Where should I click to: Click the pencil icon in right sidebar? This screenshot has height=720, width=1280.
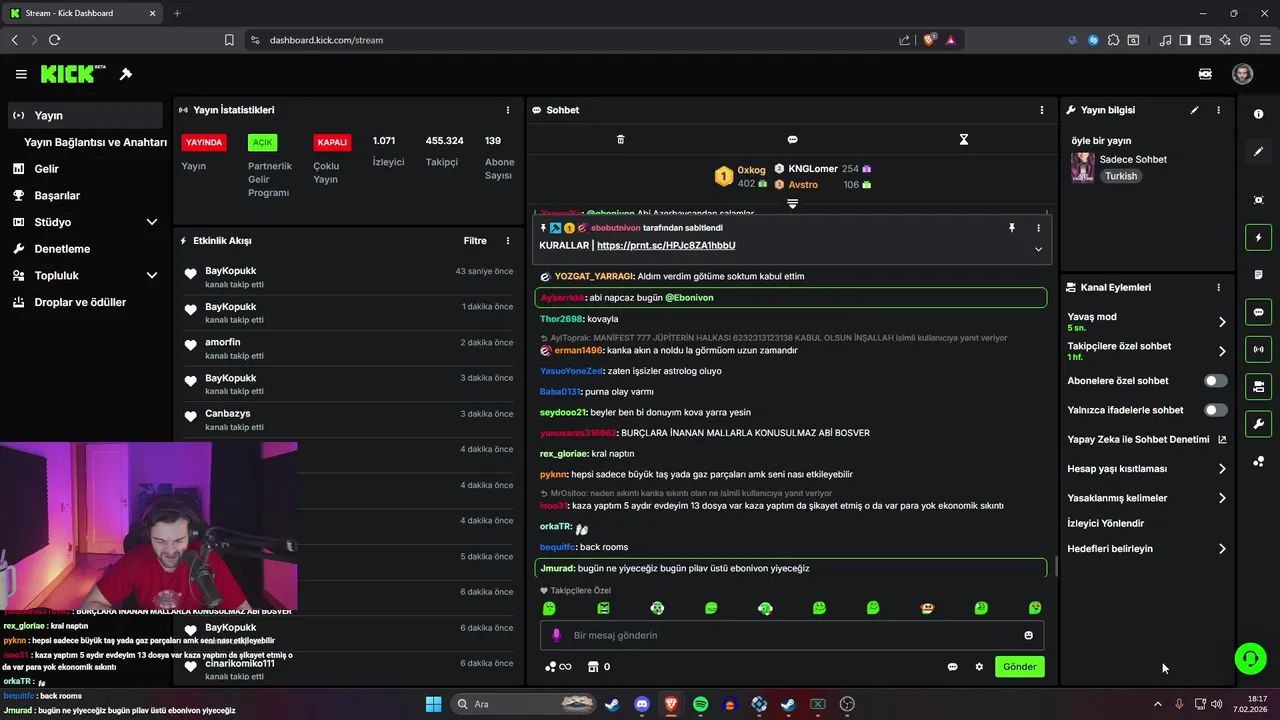coord(1258,151)
